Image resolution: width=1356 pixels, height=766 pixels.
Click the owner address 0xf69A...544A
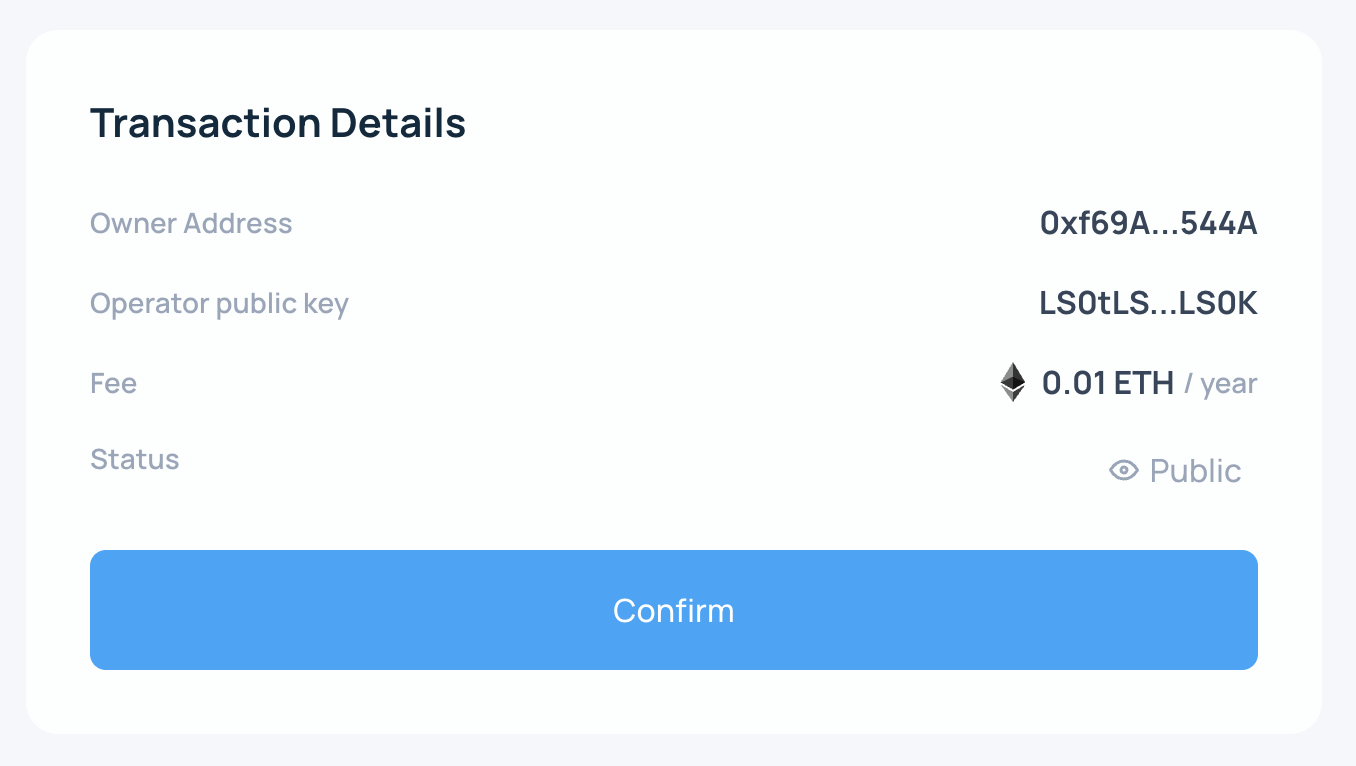[x=1148, y=223]
